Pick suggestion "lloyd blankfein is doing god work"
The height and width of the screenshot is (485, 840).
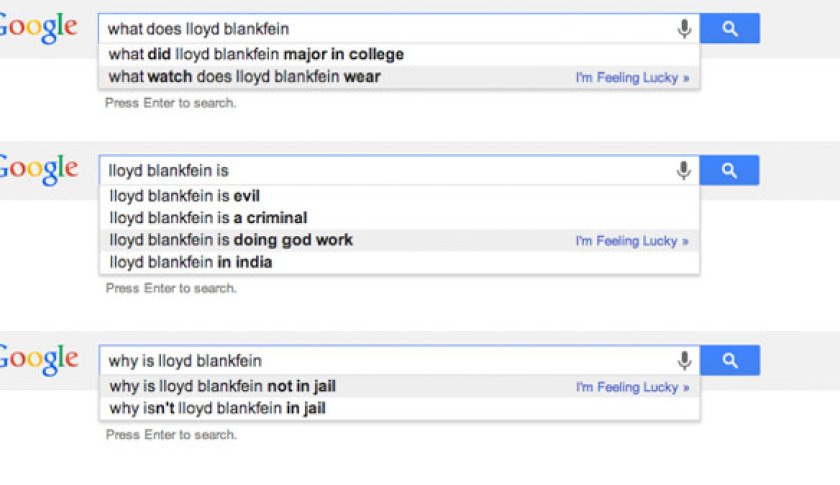coord(231,240)
